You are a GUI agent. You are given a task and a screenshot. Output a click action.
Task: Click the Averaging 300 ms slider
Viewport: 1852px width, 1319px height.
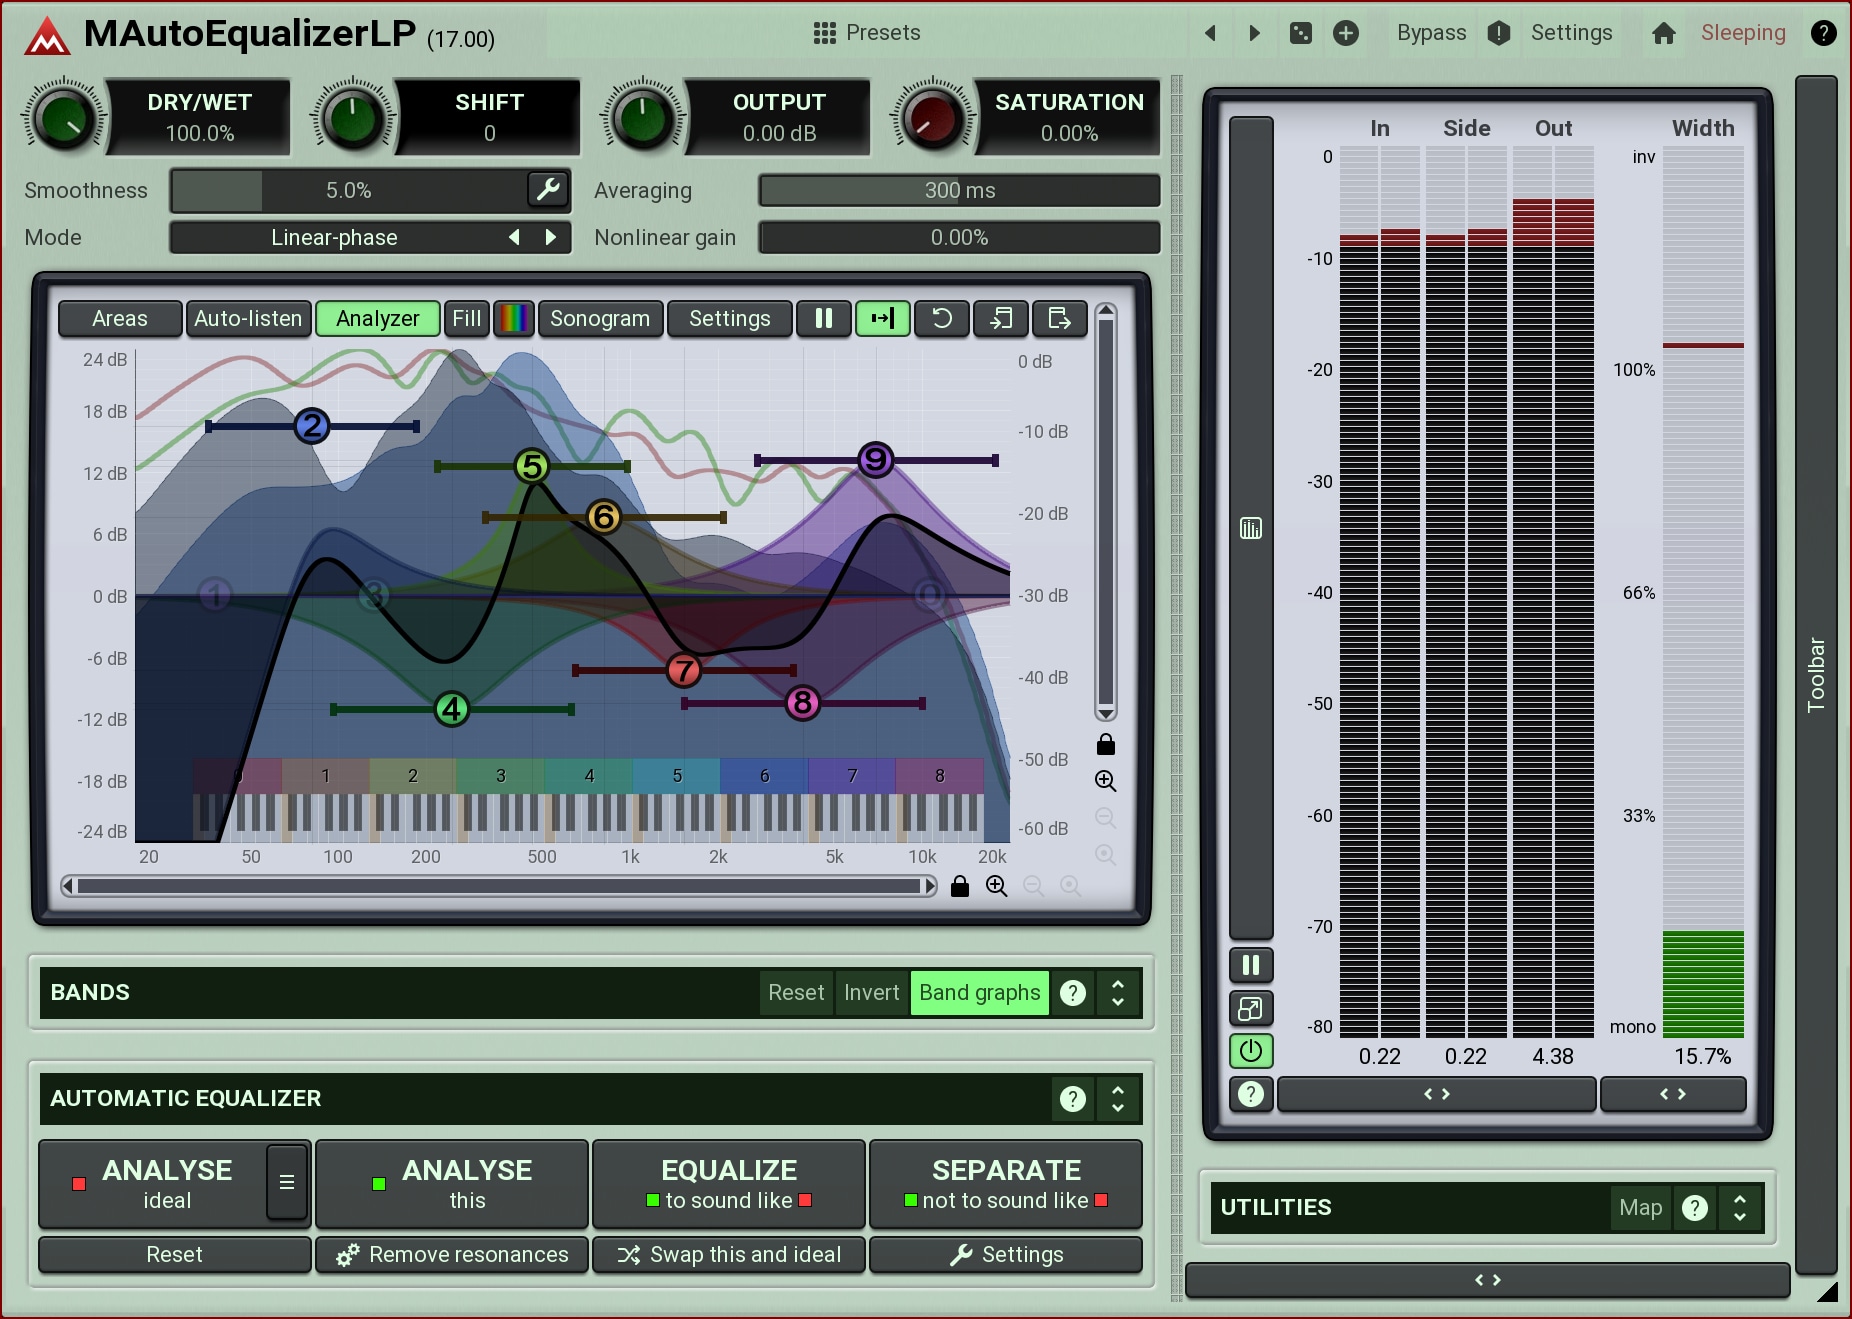[959, 190]
